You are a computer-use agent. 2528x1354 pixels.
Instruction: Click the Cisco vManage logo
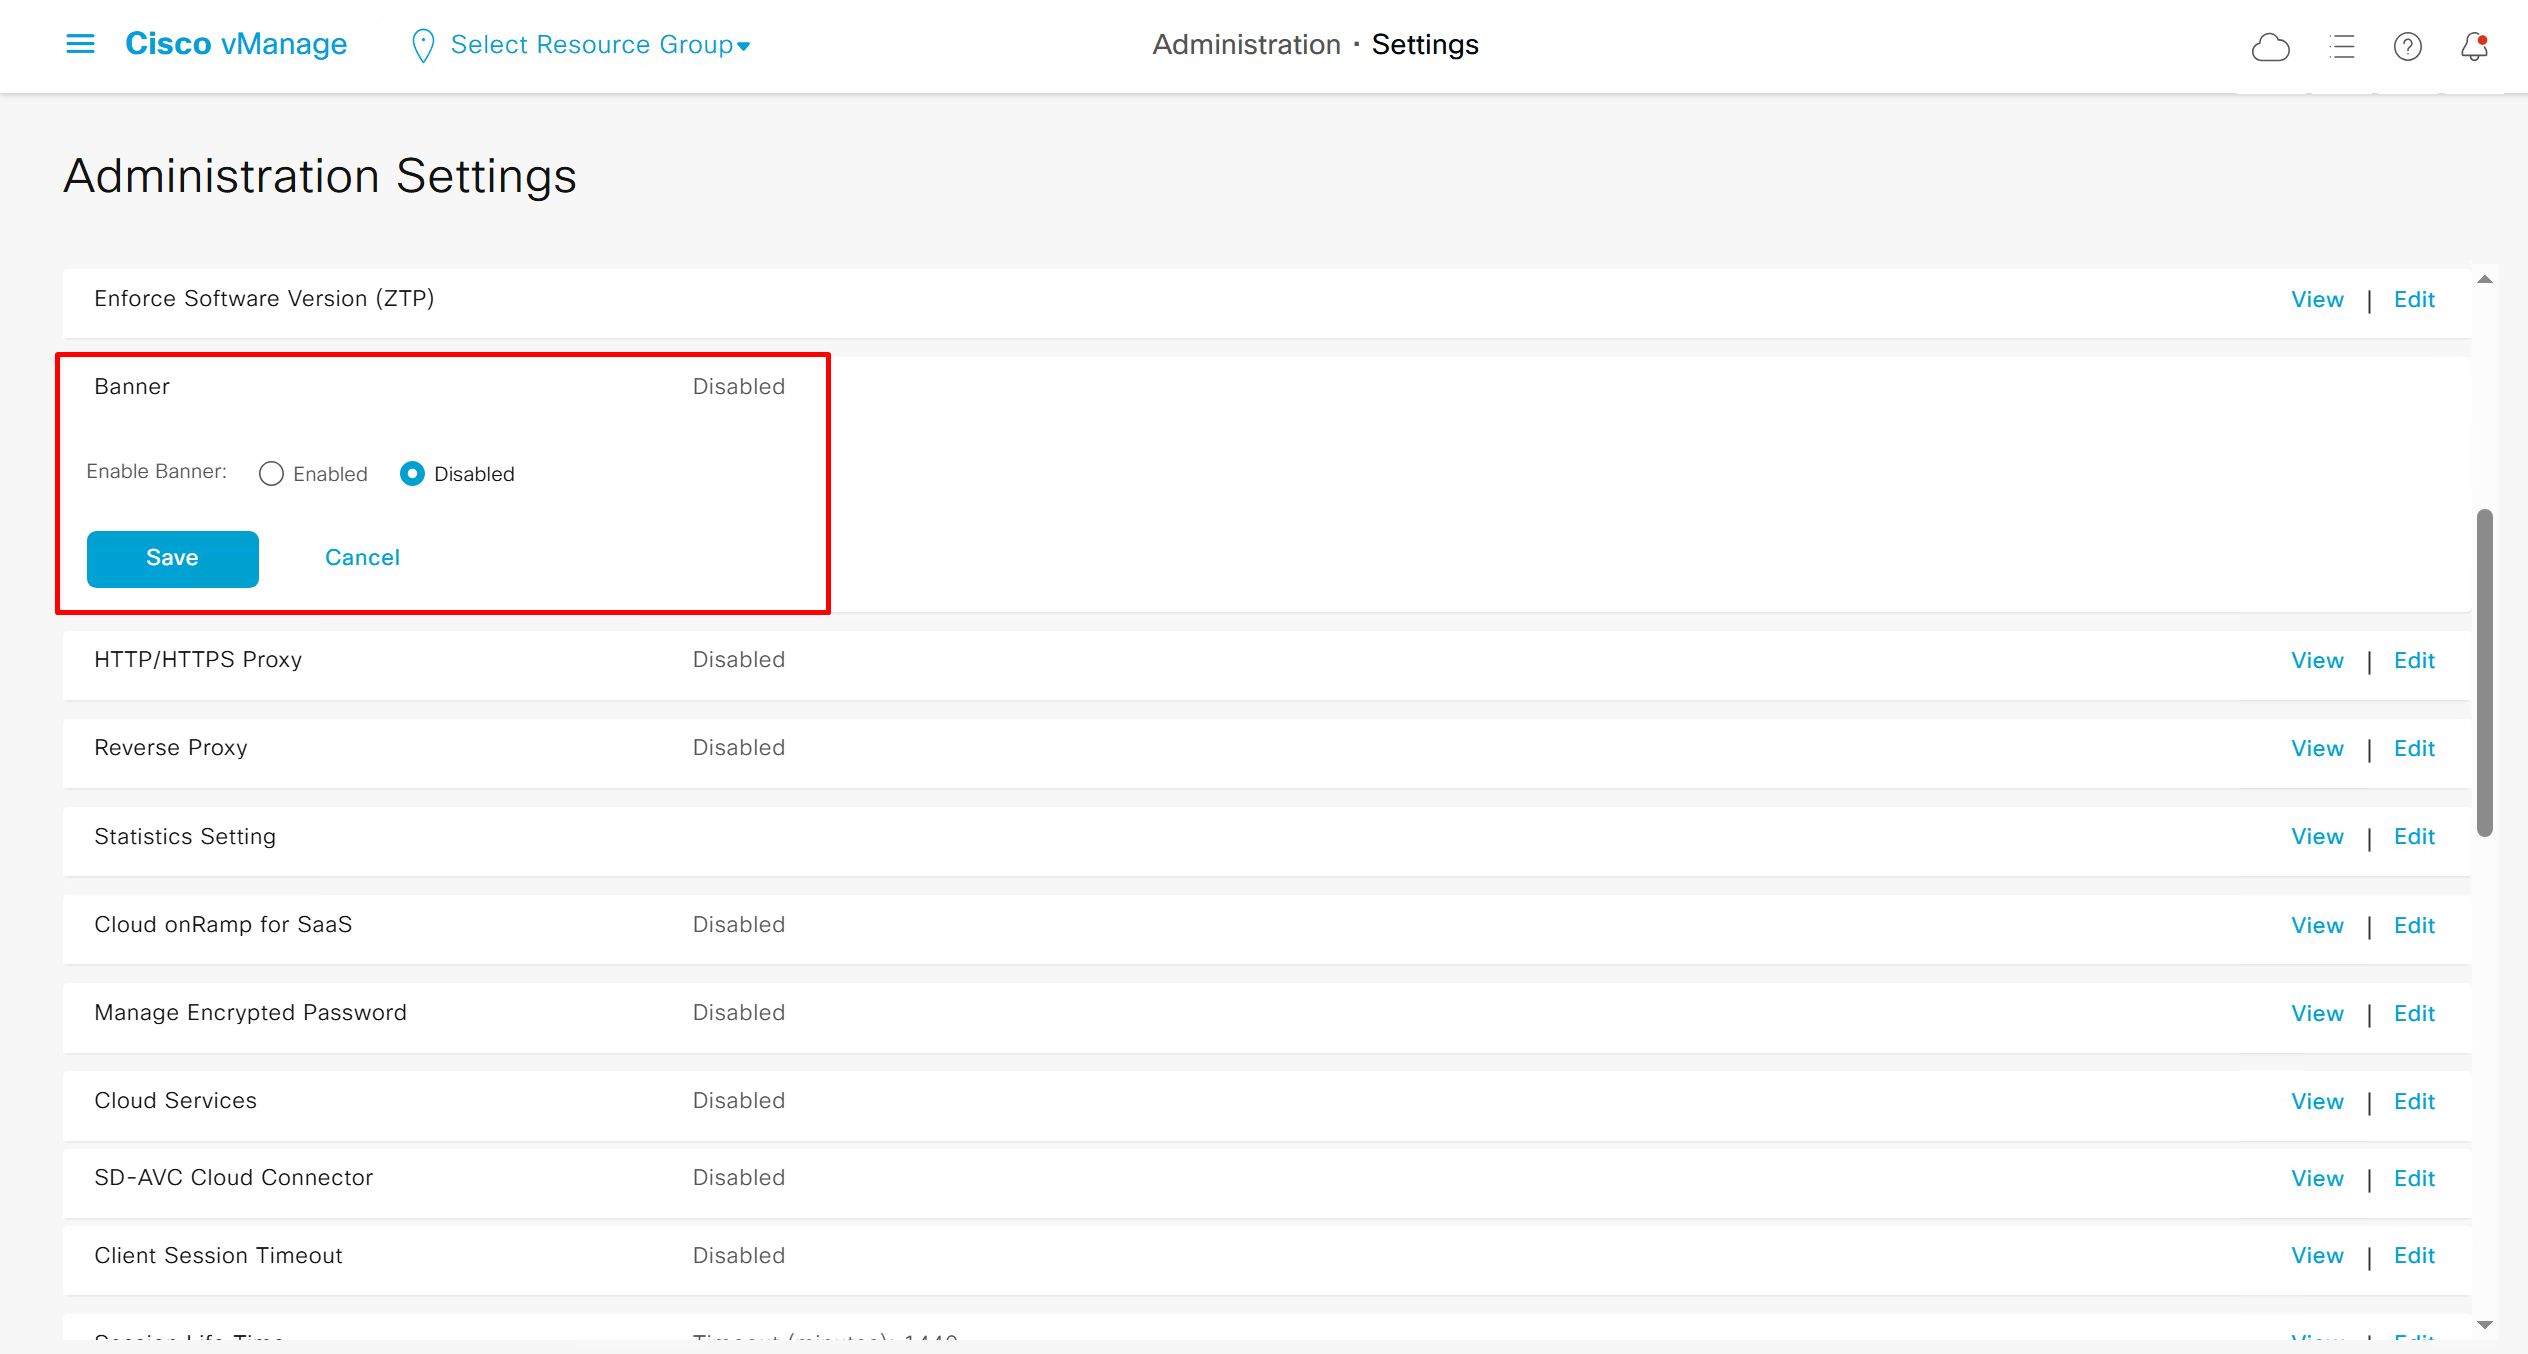coord(236,44)
